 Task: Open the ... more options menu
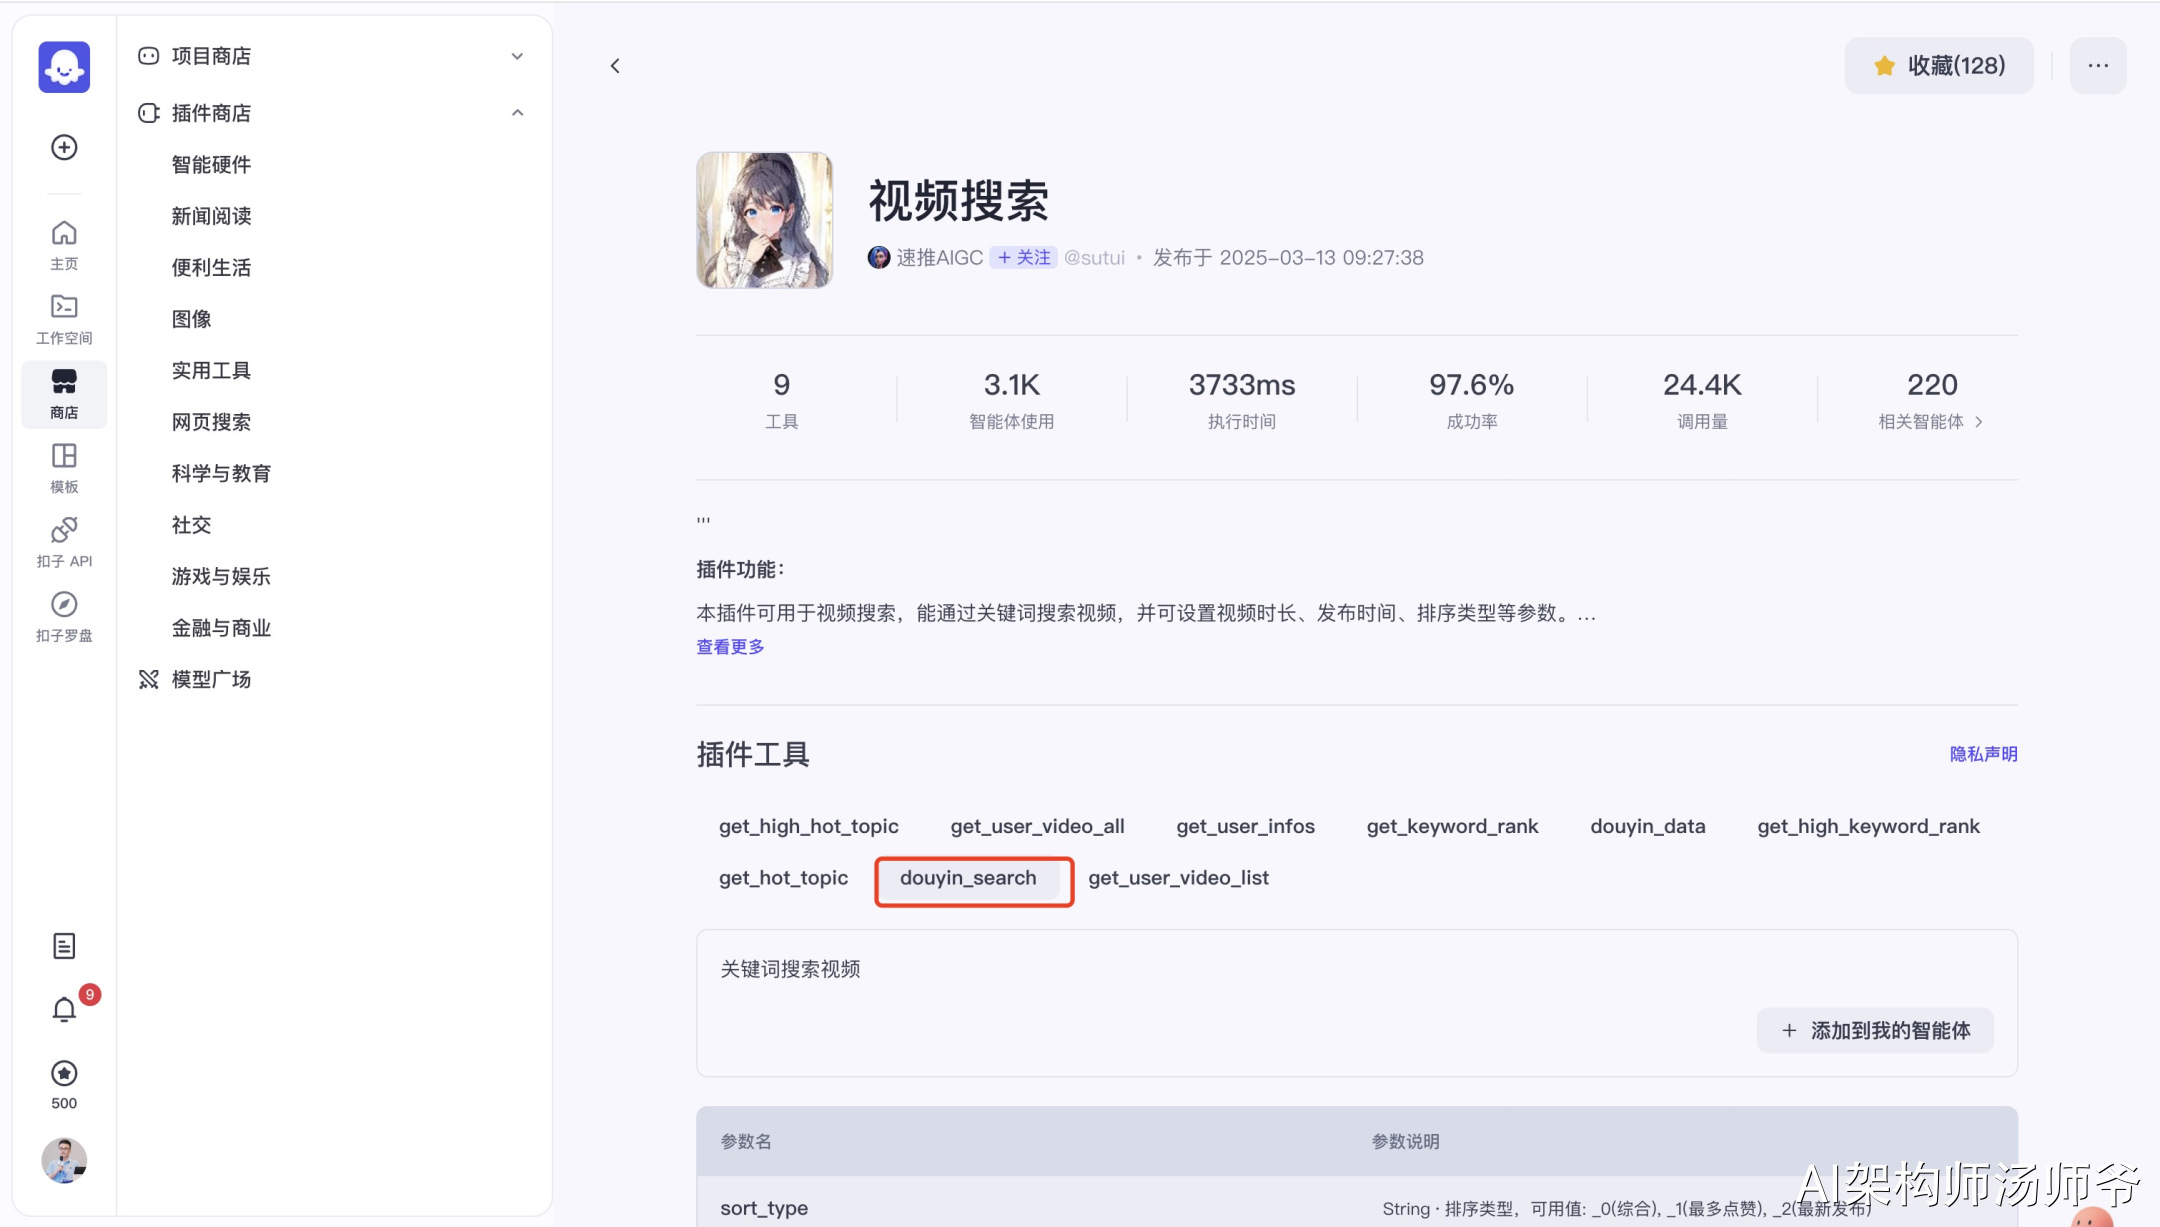tap(2097, 65)
